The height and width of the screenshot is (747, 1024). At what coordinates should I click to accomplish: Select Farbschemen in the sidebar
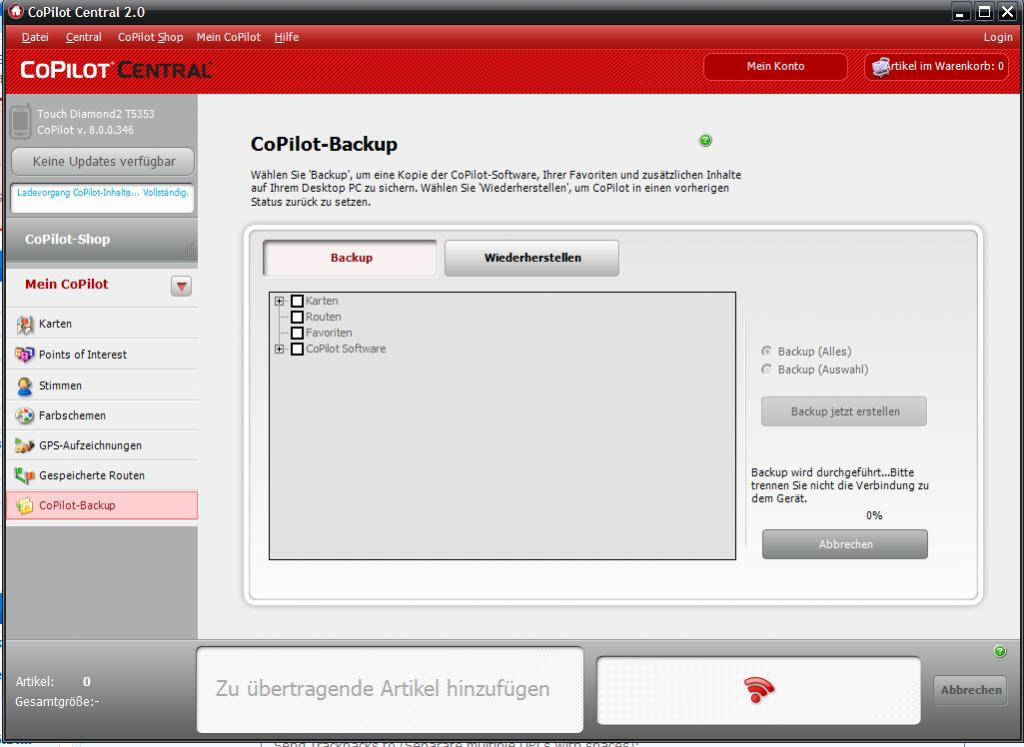pos(102,415)
